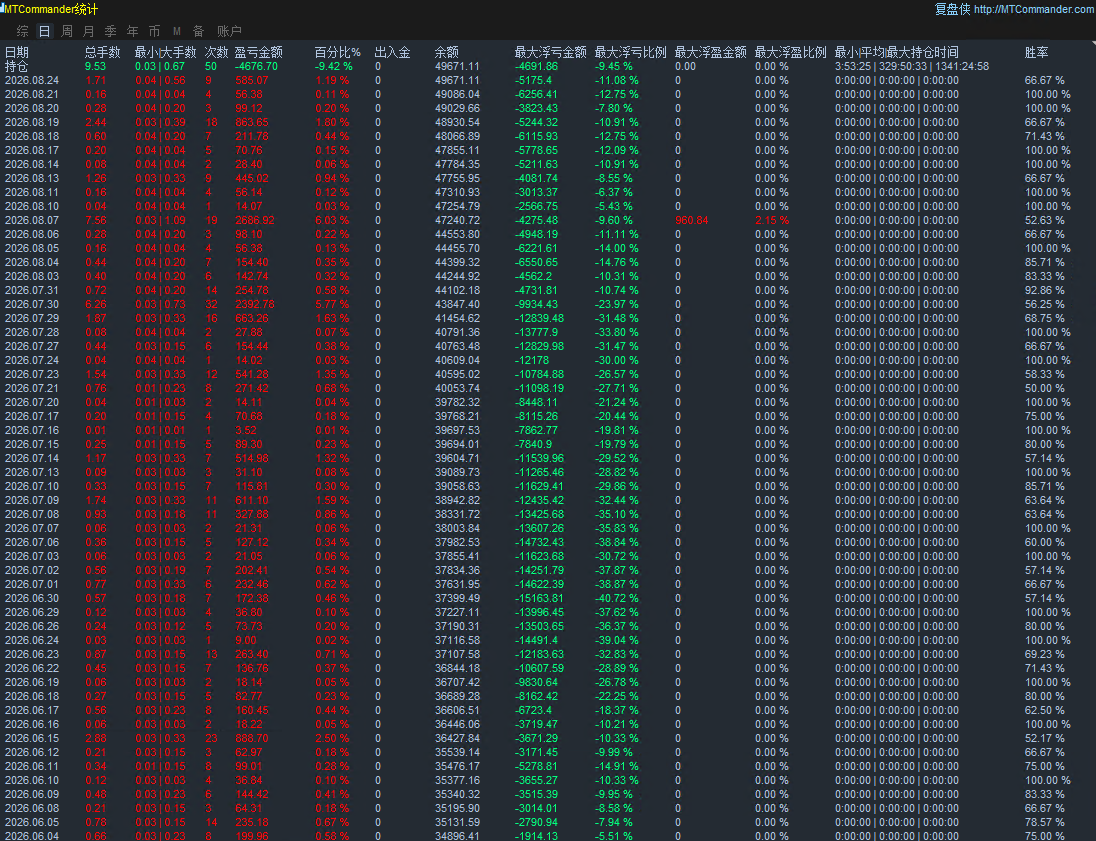Click the 总手数 column header
Screen dimensions: 1096x841
coord(102,52)
